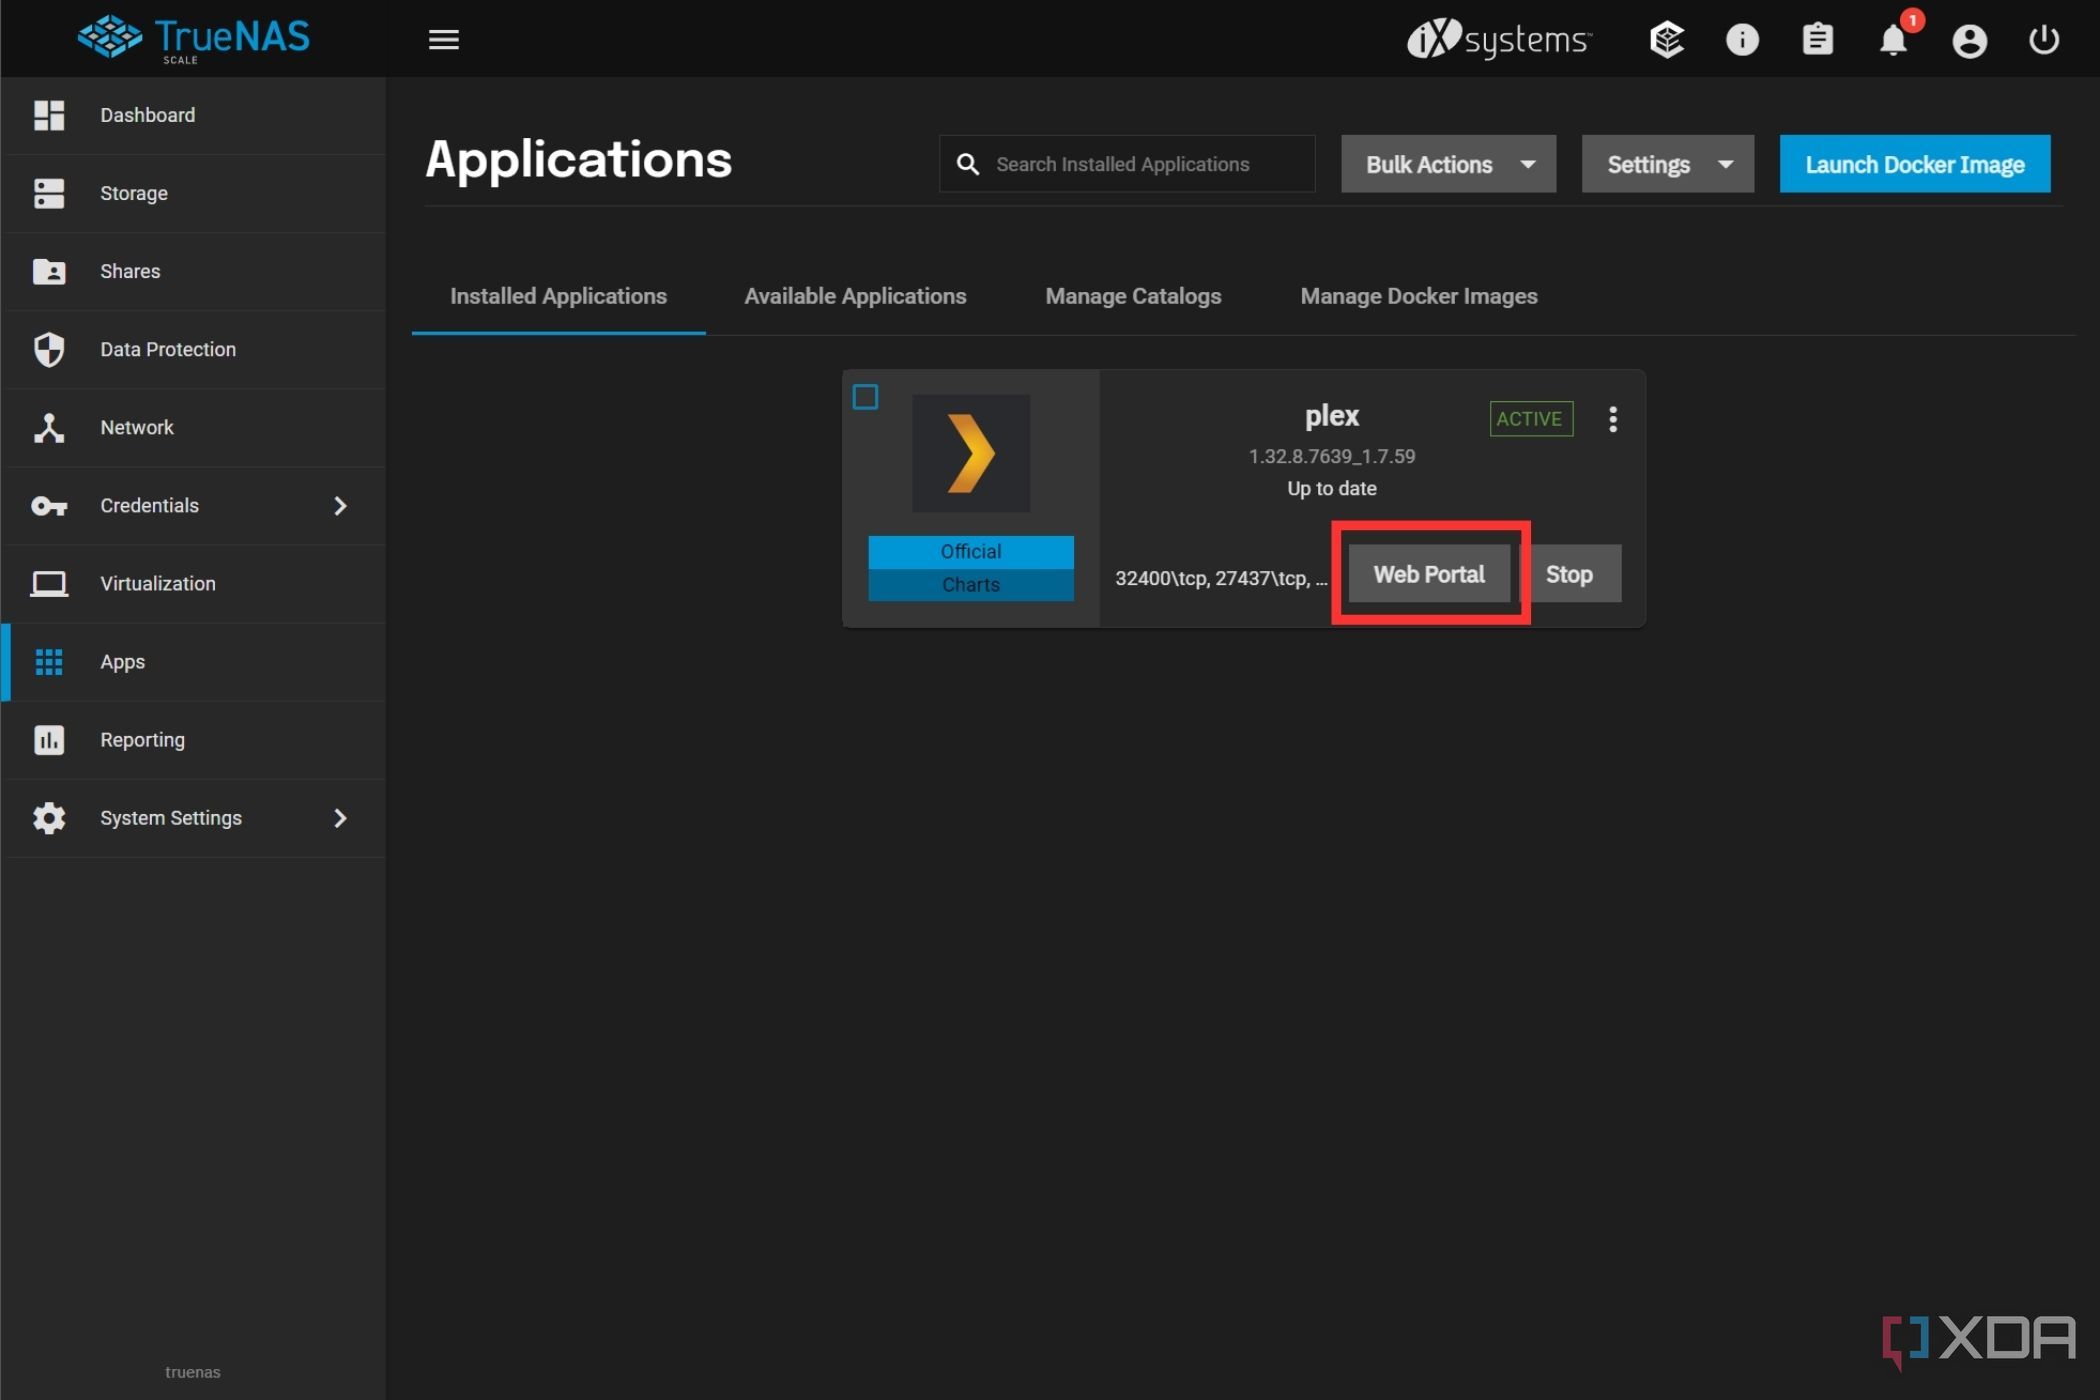
Task: Go to Data Protection page
Action: [x=193, y=349]
